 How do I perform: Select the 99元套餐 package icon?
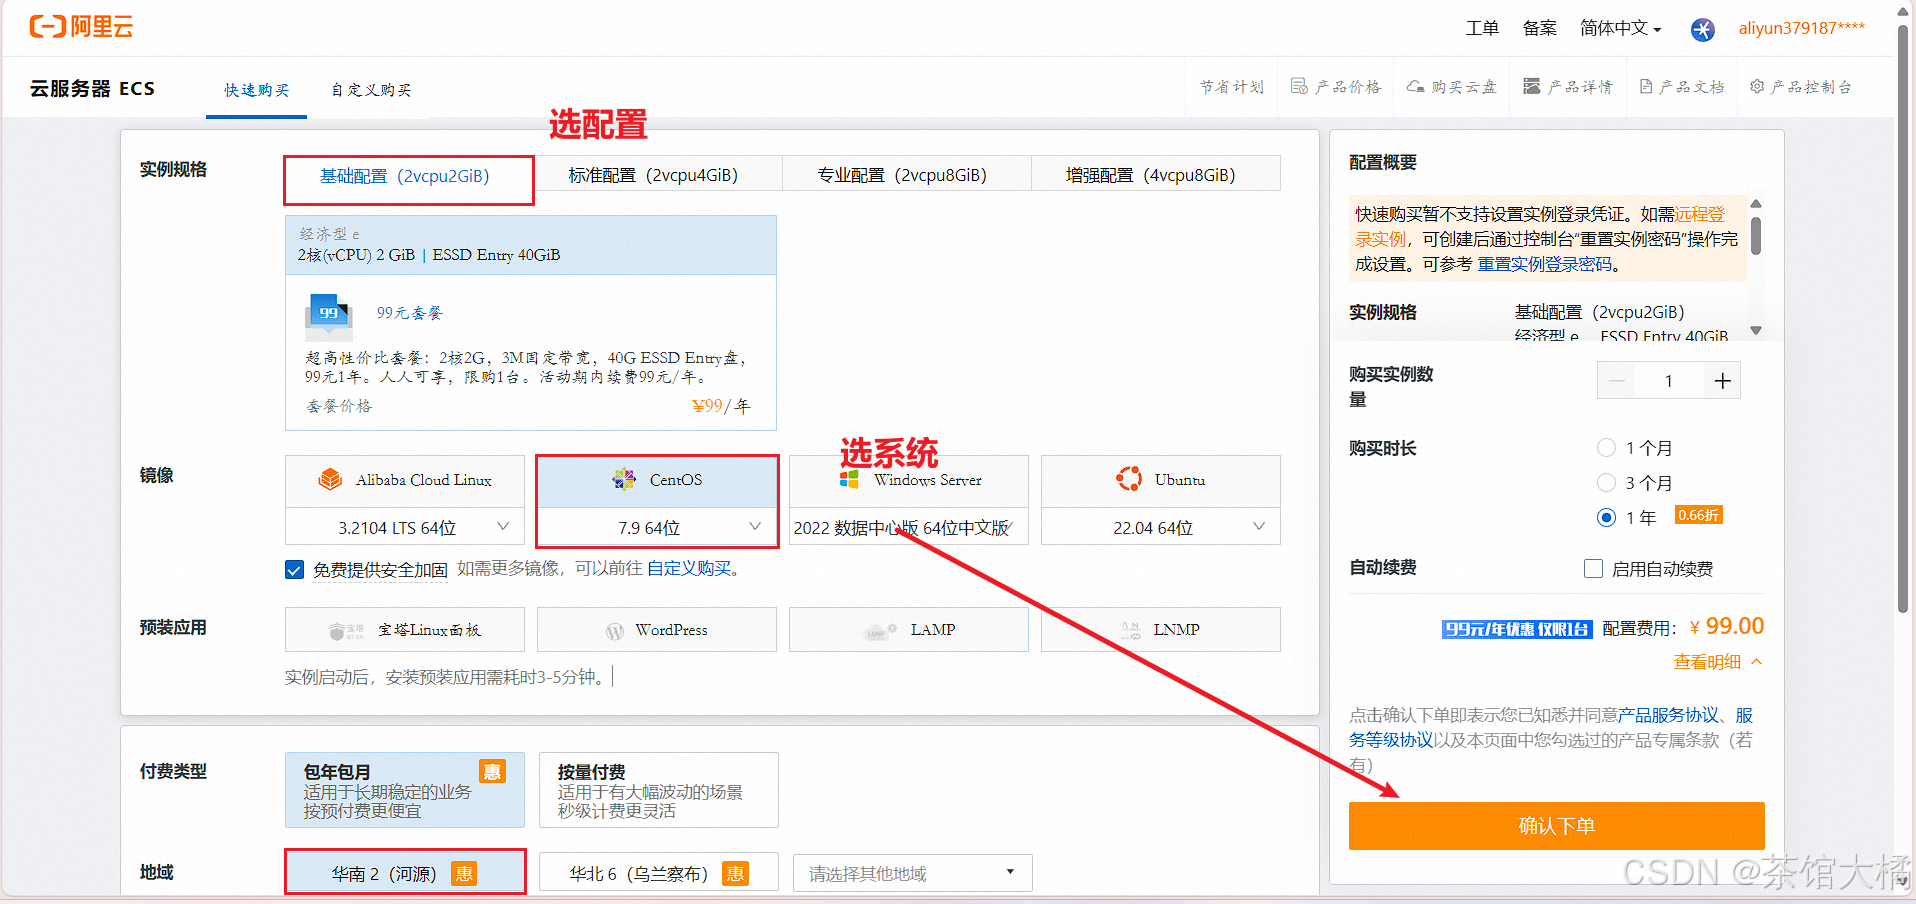[329, 316]
